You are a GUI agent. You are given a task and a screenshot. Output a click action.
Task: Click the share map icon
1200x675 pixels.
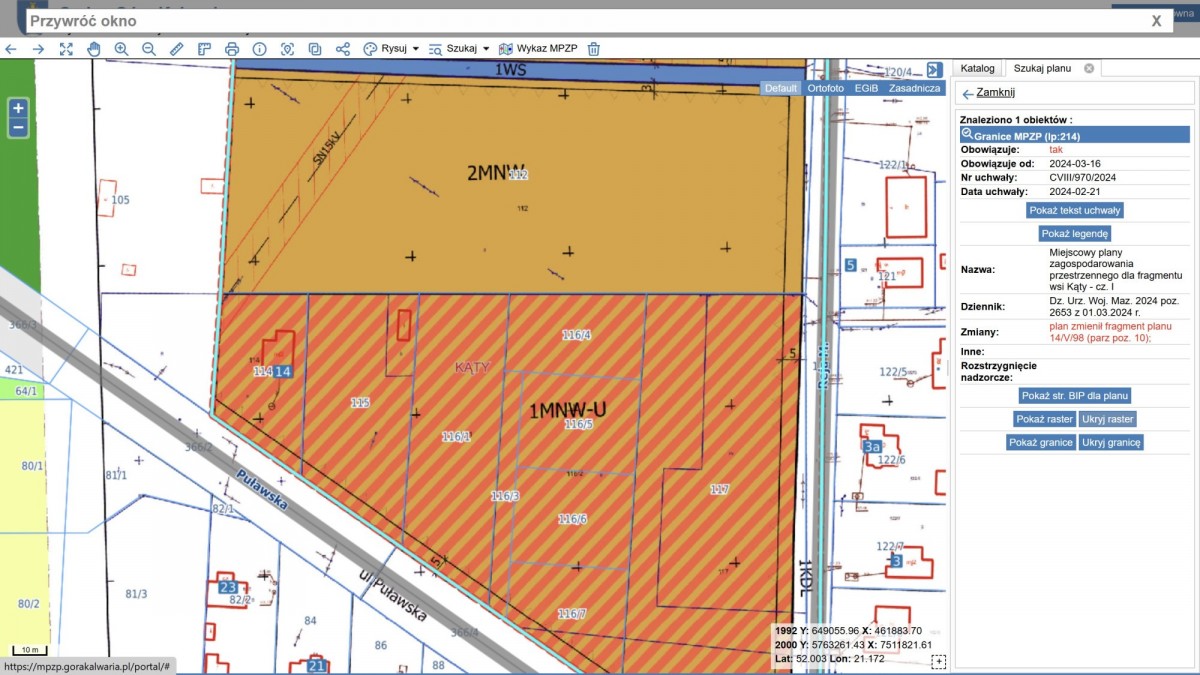point(343,49)
